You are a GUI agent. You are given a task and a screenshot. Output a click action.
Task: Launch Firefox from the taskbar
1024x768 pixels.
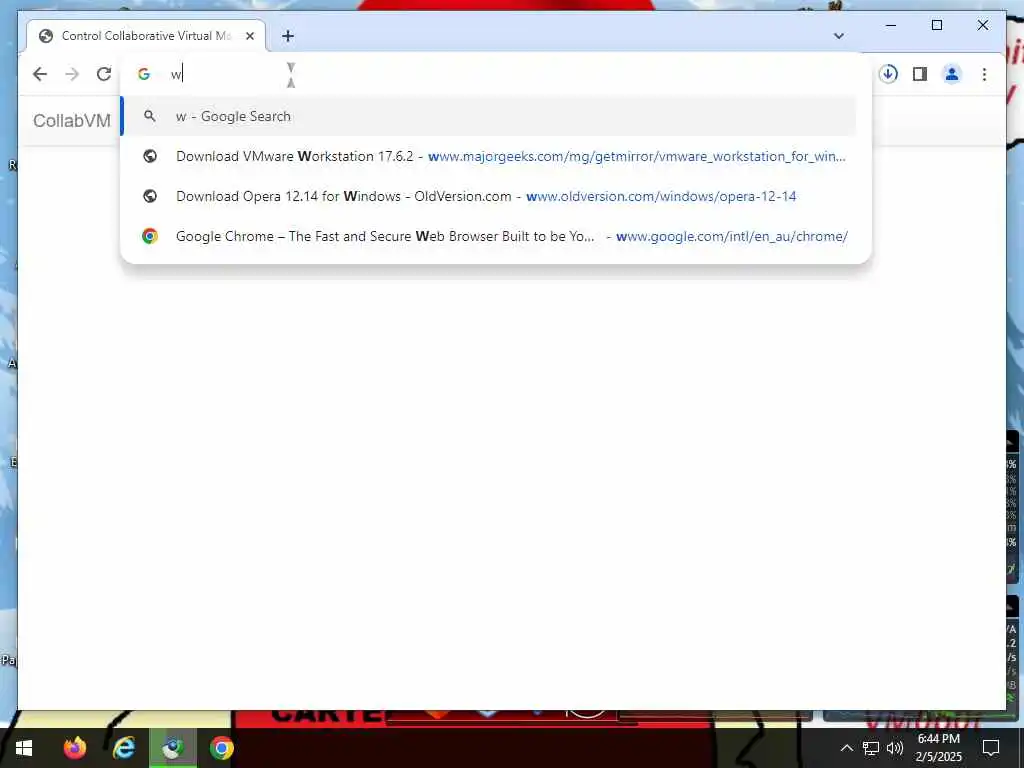(x=75, y=748)
